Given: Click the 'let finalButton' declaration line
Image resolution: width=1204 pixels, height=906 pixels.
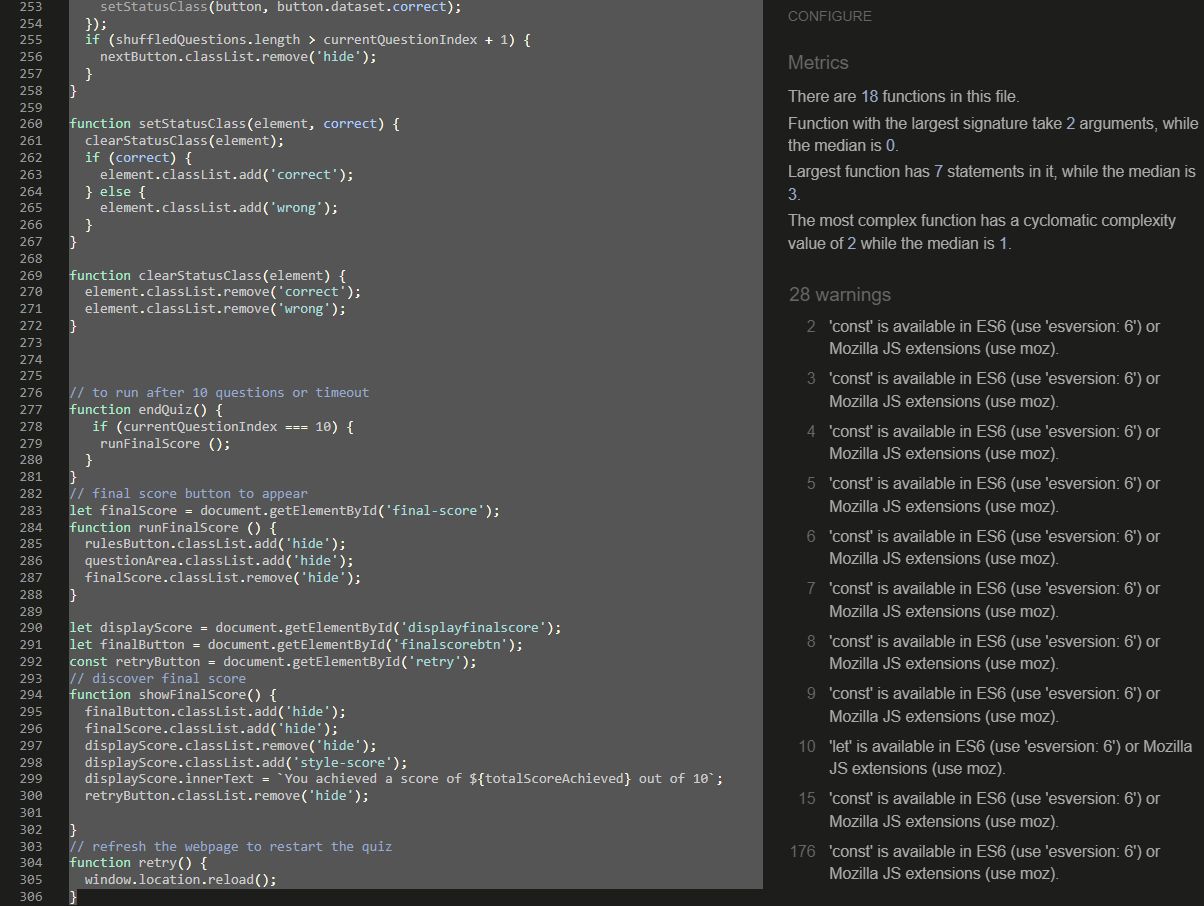Looking at the screenshot, I should pyautogui.click(x=296, y=644).
